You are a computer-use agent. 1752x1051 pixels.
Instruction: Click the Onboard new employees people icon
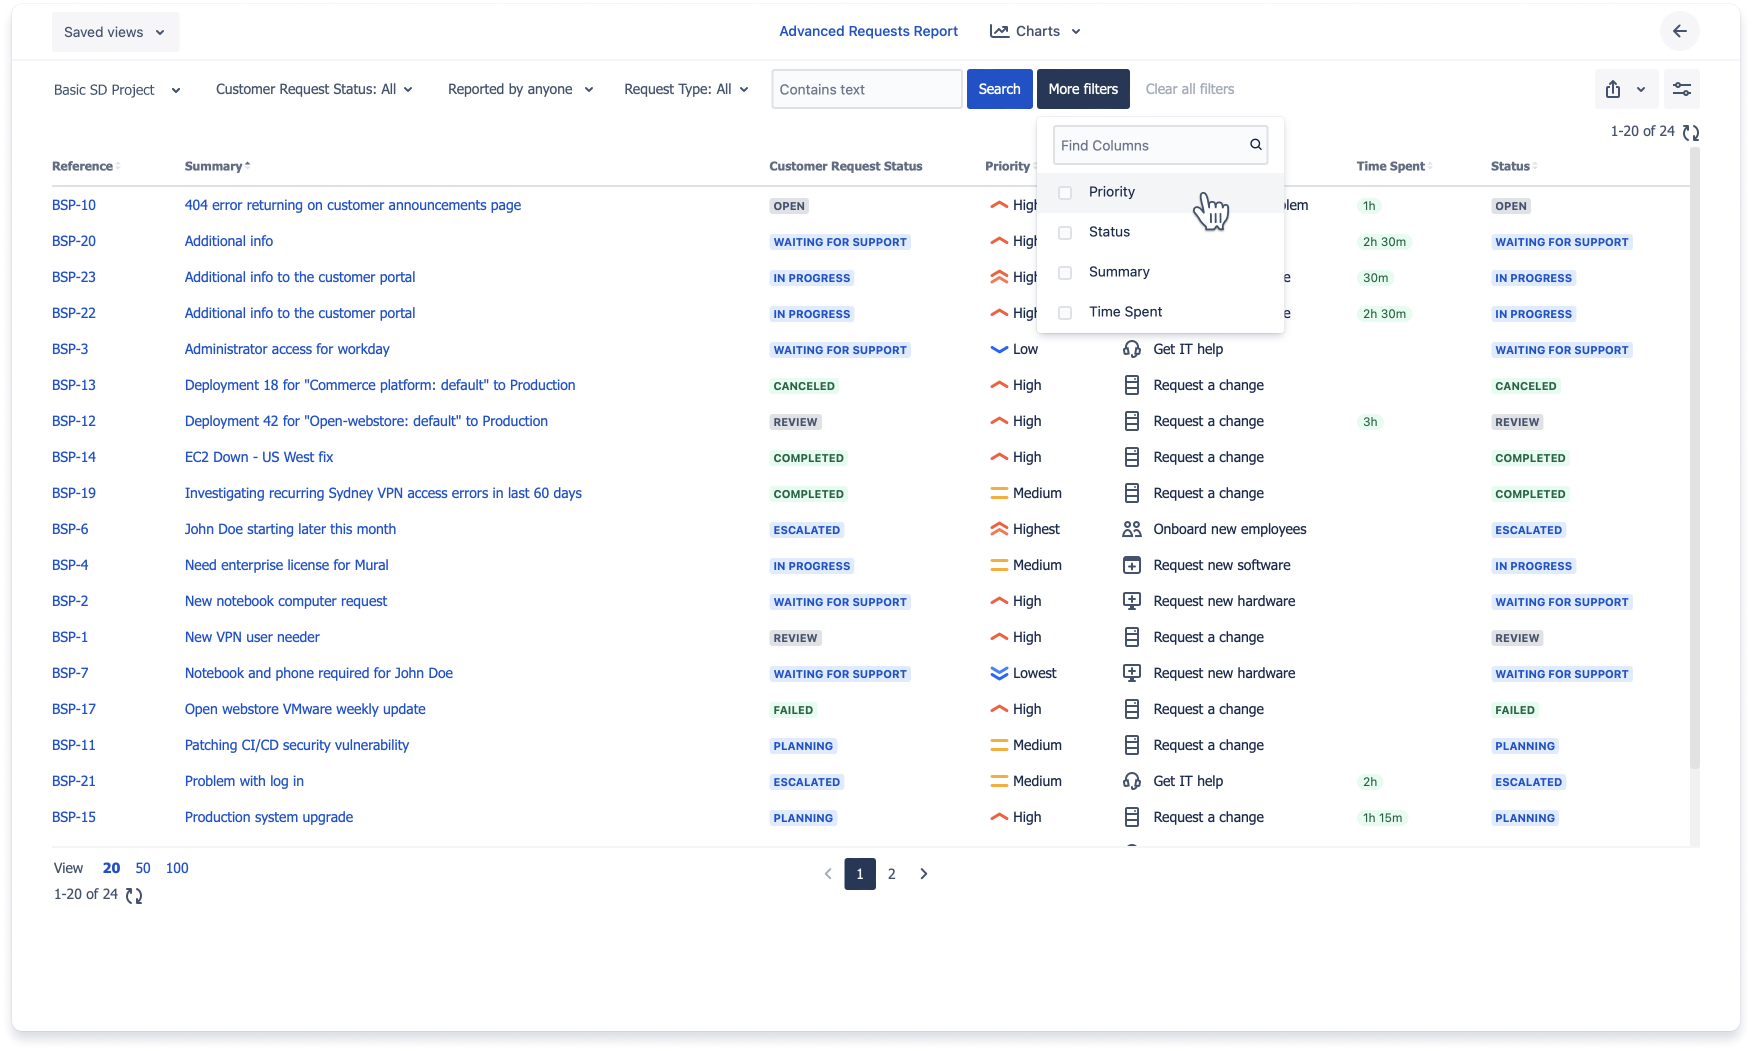1131,529
